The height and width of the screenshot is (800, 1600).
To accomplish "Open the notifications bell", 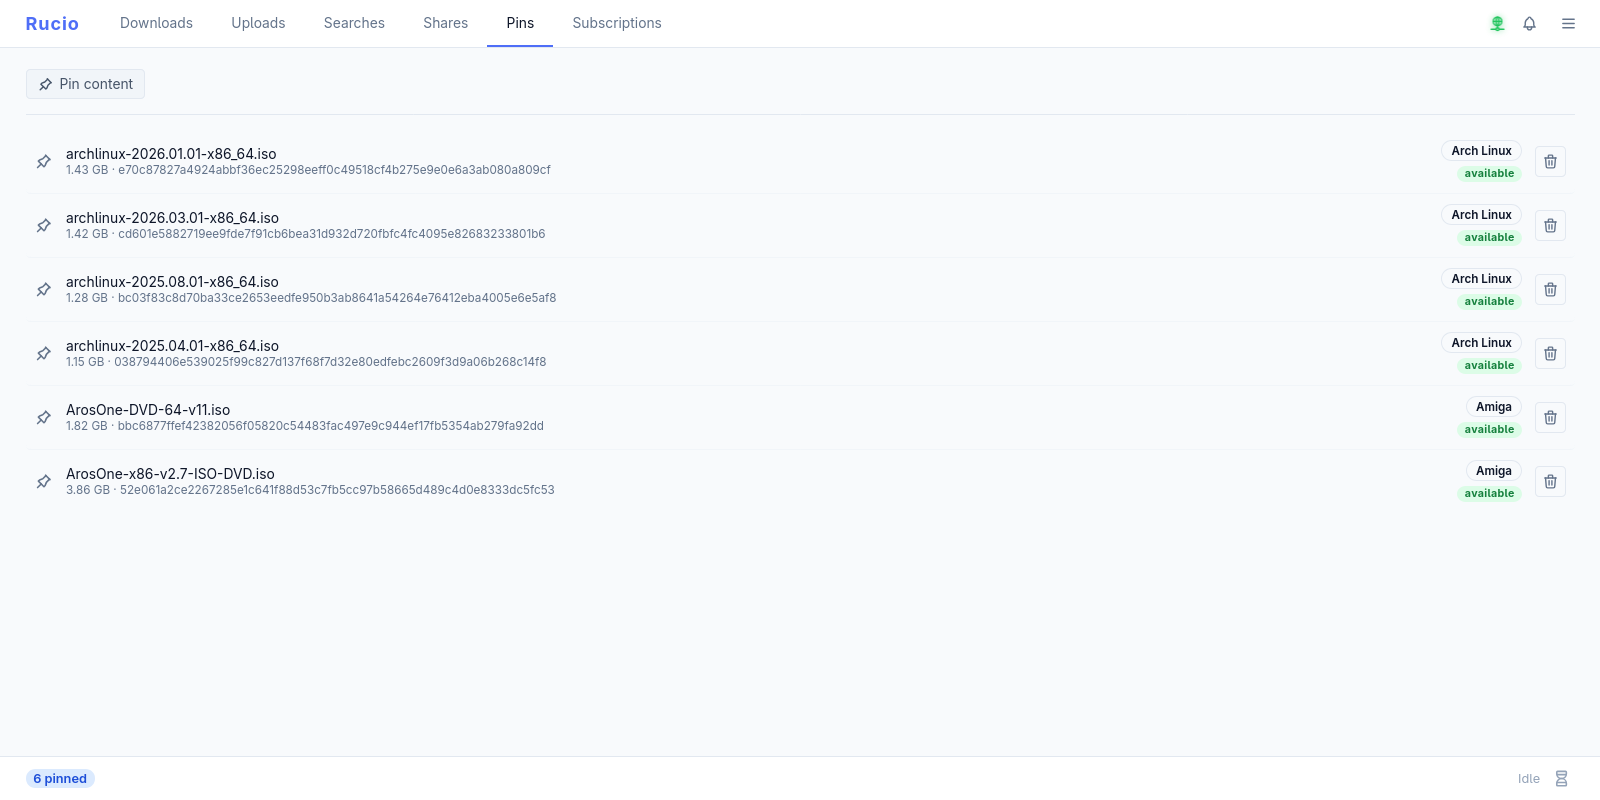I will point(1529,23).
